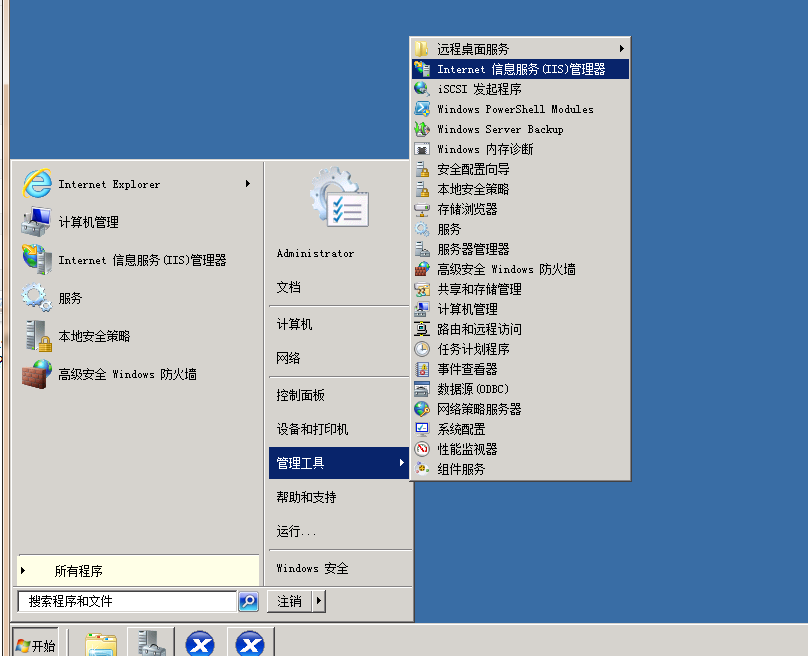Click the 服务 gears icon in pinned list
Screen dimensions: 808x656
37,297
